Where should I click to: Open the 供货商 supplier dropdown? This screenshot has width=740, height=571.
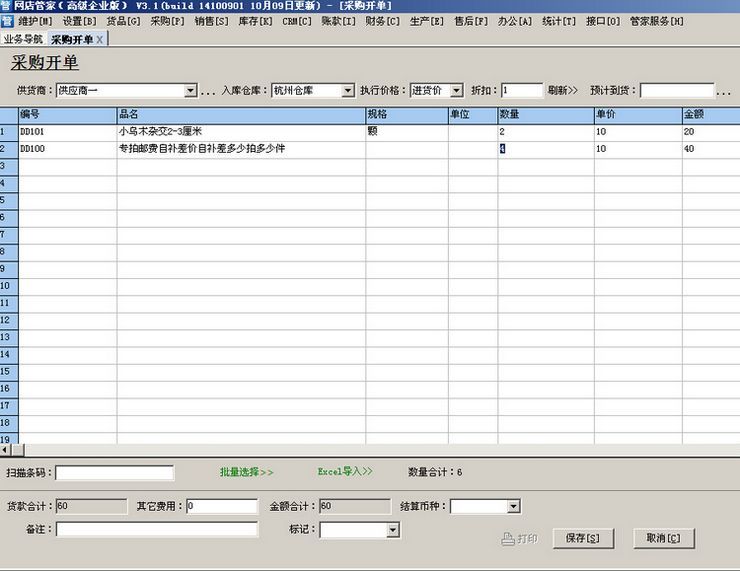[190, 91]
